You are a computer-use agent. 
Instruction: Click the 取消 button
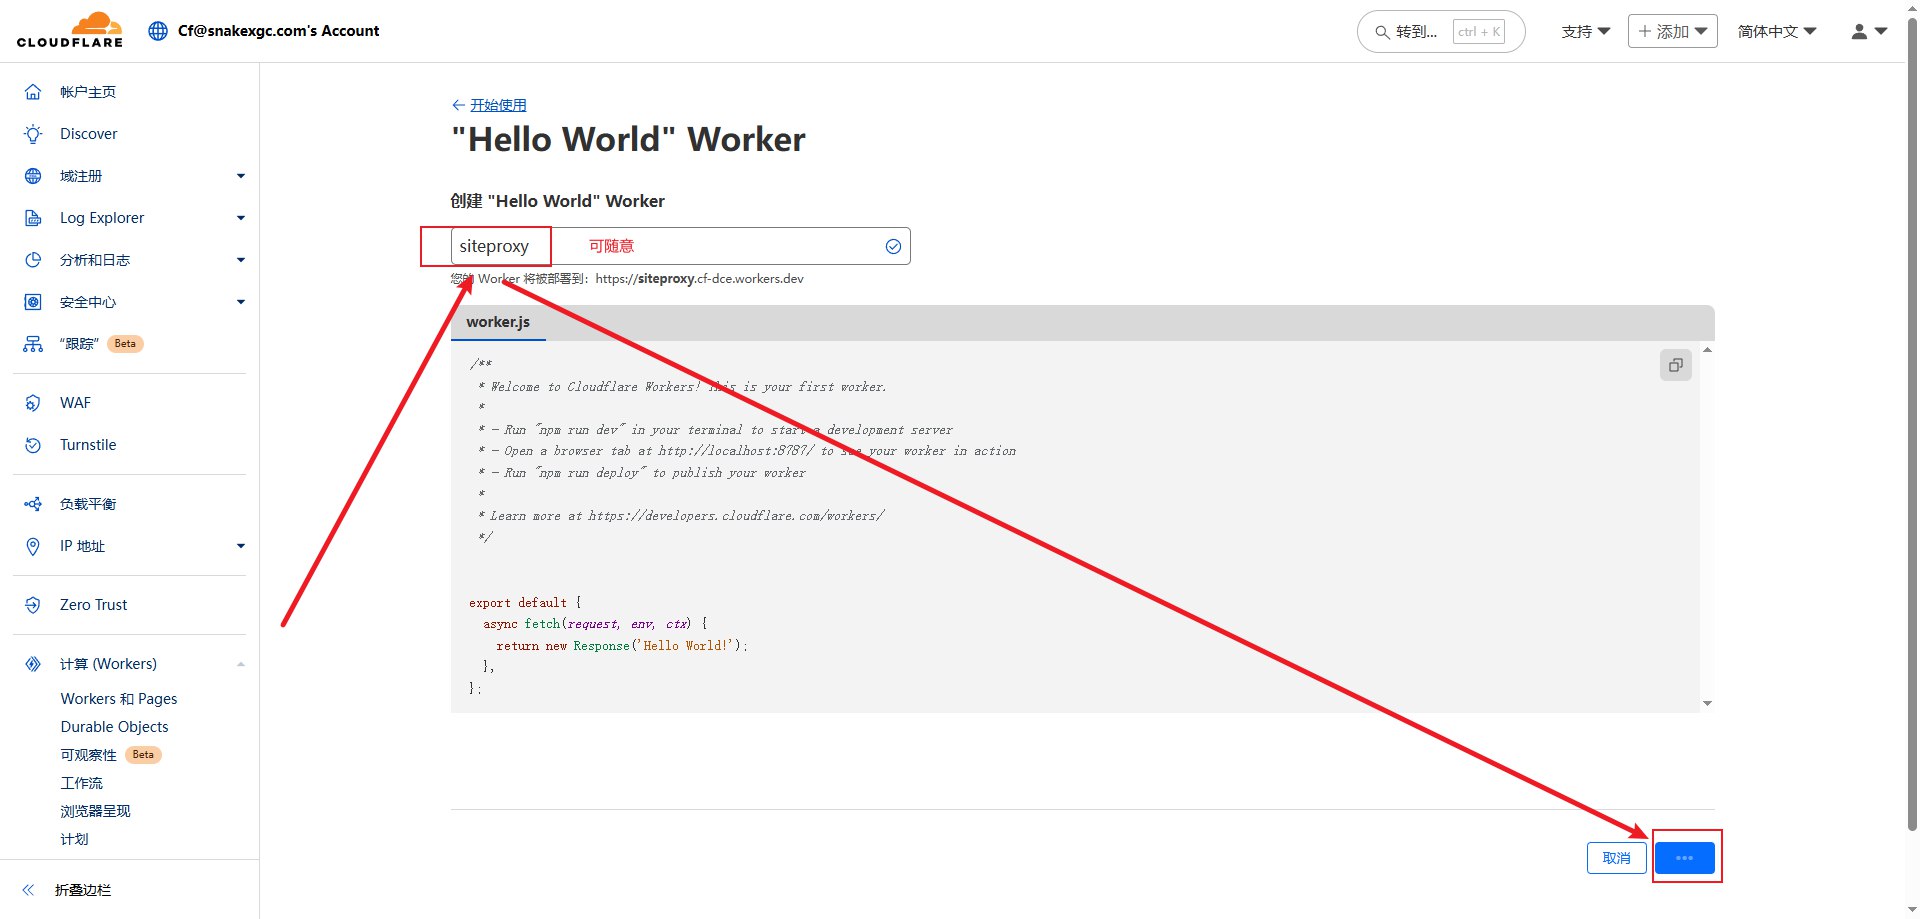[x=1616, y=858]
